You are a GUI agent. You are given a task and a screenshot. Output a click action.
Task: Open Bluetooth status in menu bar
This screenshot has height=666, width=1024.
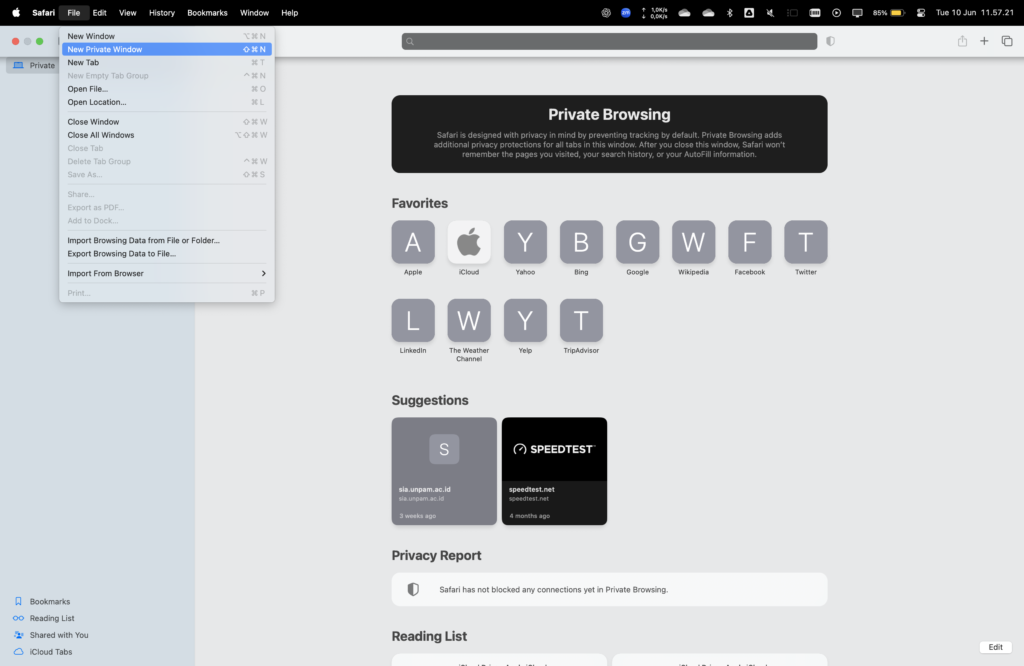729,12
